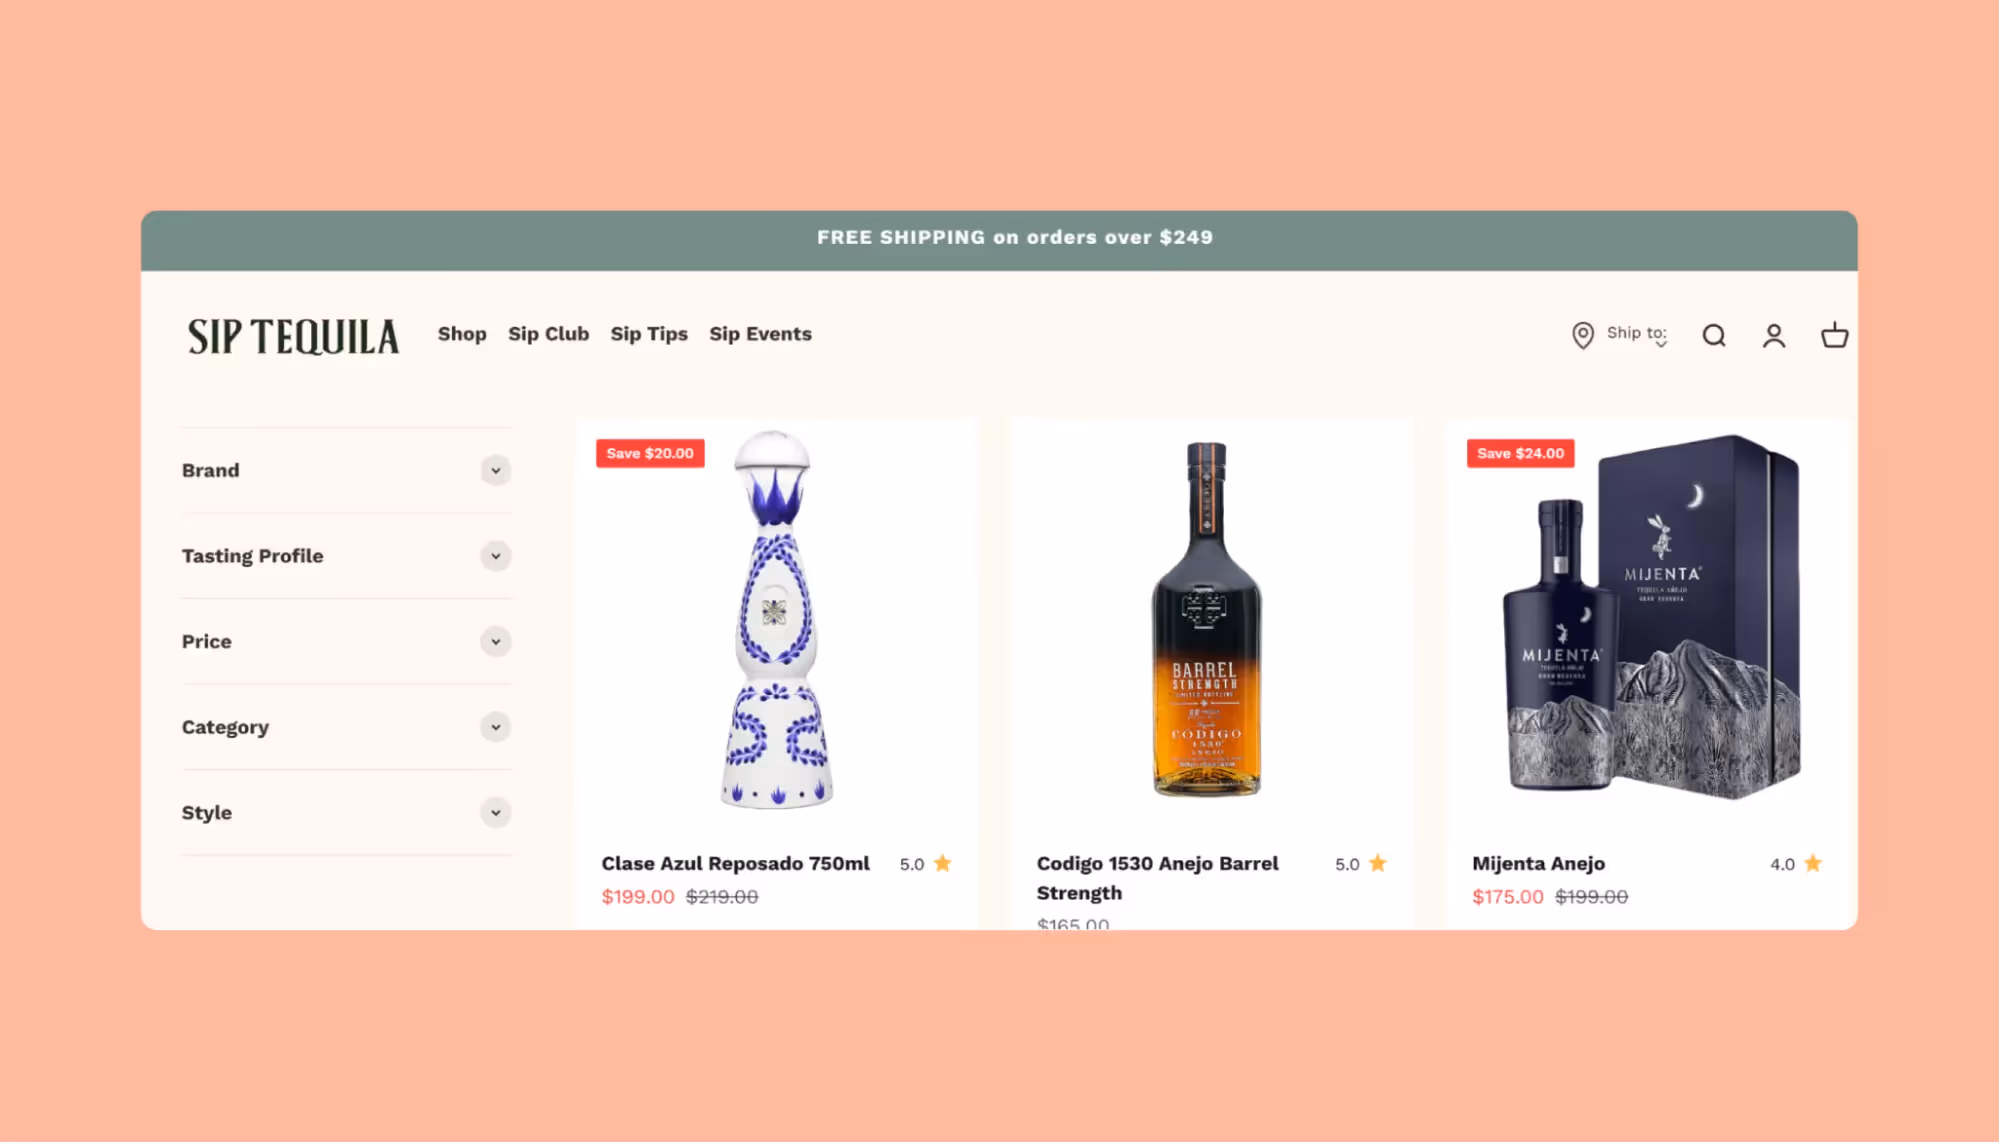Screen dimensions: 1999x1143
Task: Click the Sip Tequila logo
Action: pos(293,336)
